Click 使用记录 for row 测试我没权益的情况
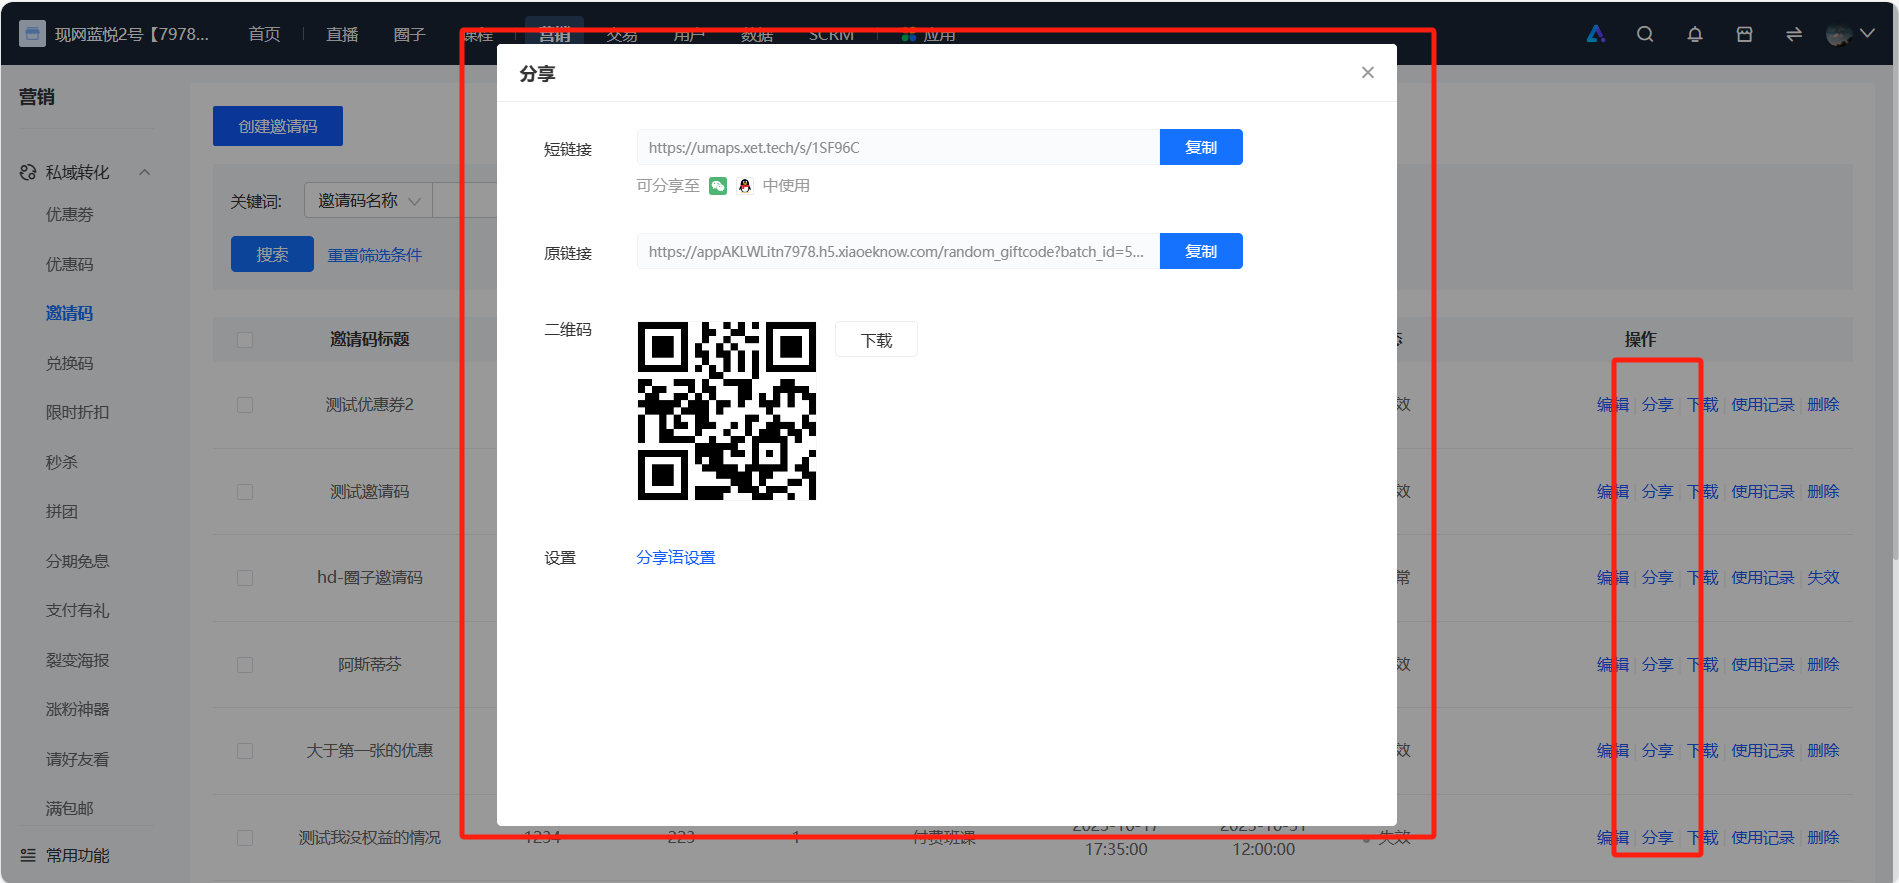1899x883 pixels. pyautogui.click(x=1763, y=837)
